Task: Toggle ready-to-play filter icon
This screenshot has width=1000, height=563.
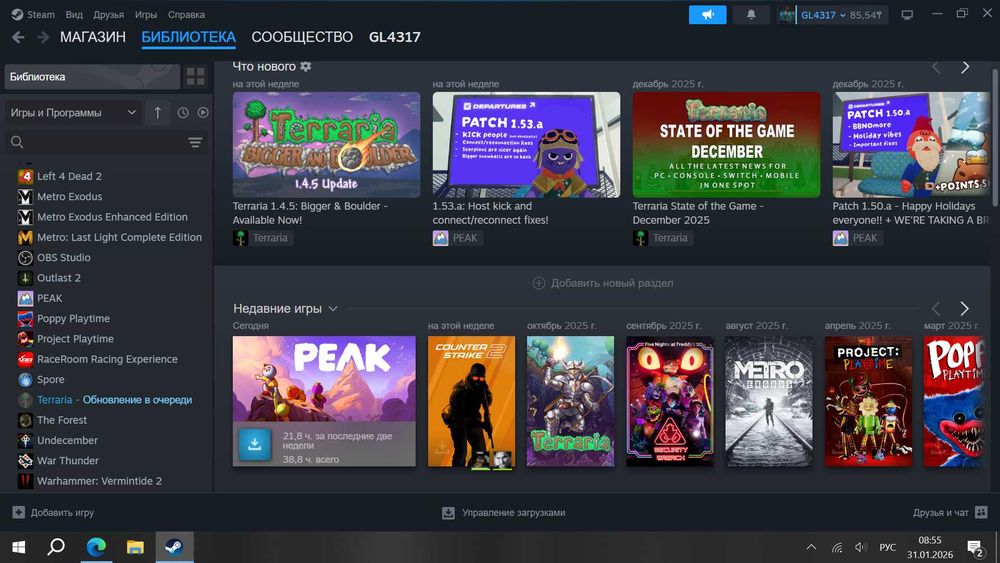Action: pyautogui.click(x=203, y=113)
